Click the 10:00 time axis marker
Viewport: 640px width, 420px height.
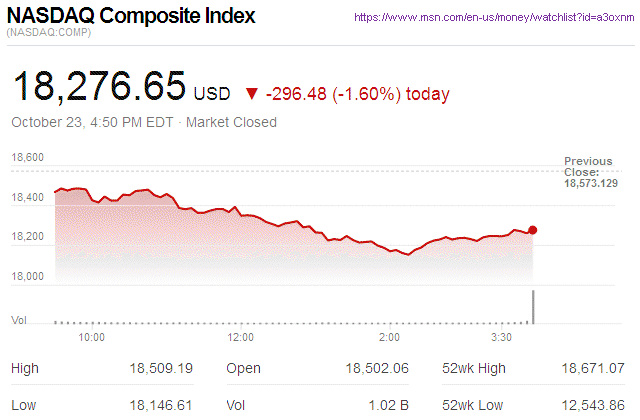pos(92,338)
